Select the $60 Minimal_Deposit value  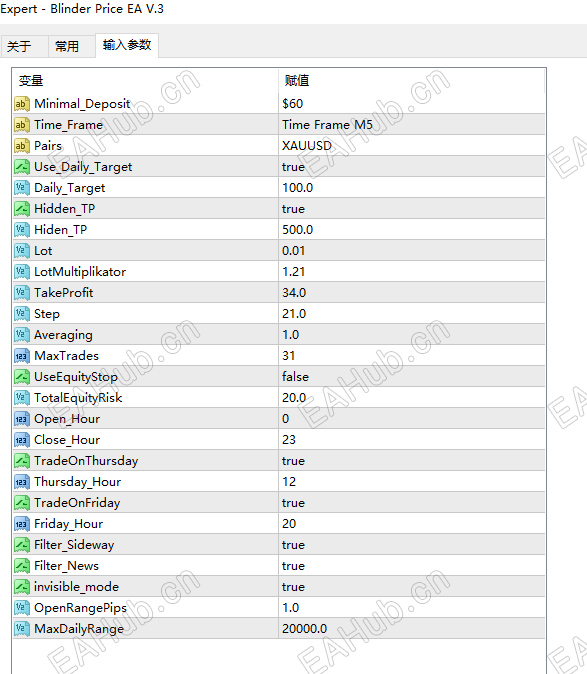click(x=412, y=104)
